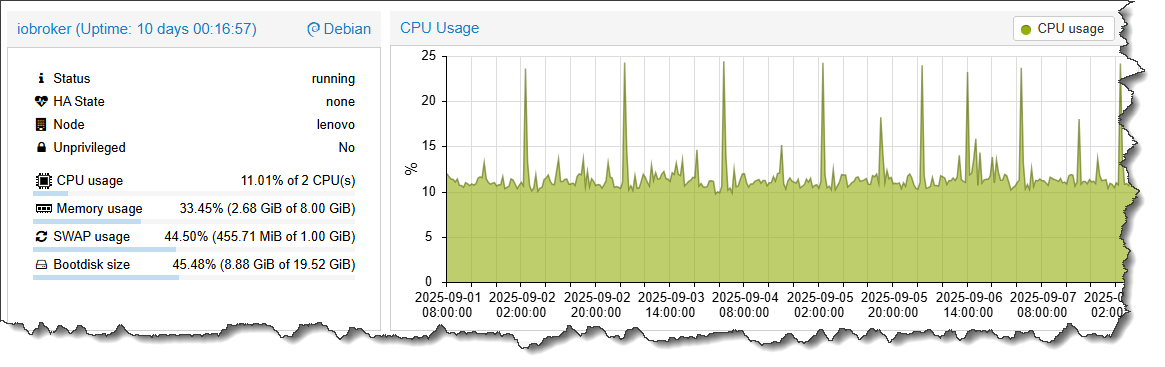This screenshot has height=367, width=1165.
Task: Click the green CPU usage legend dot
Action: click(x=1026, y=30)
